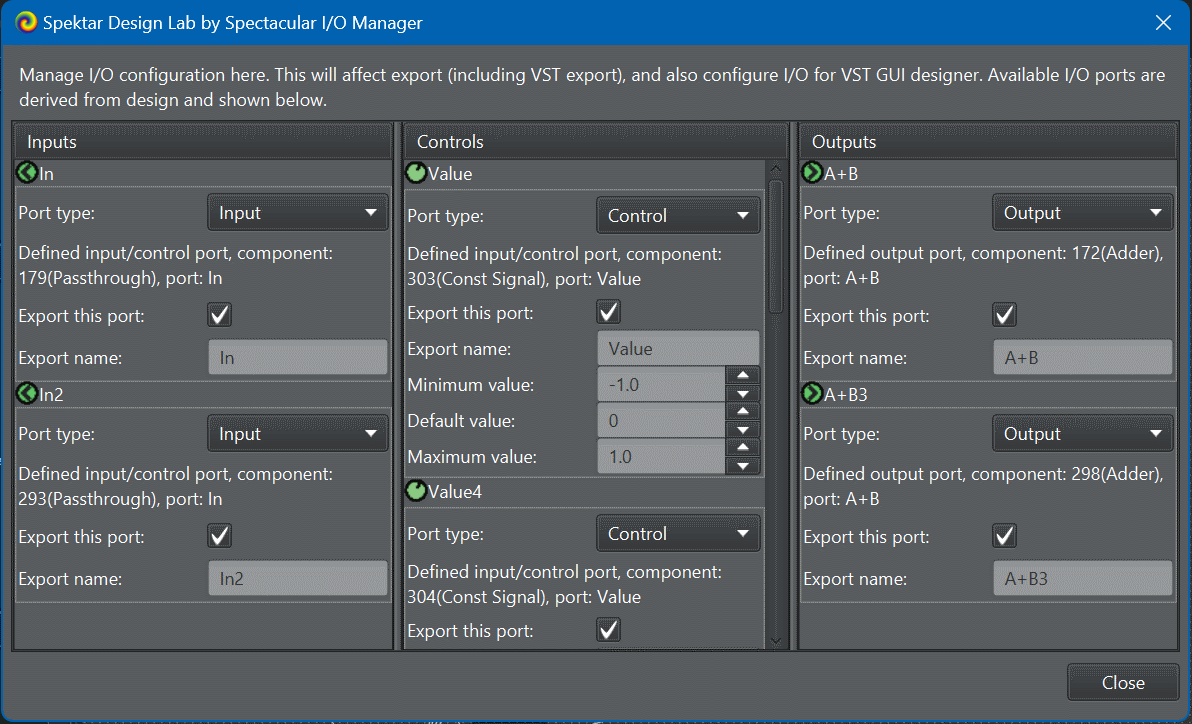The image size is (1192, 724).
Task: Click the green knob icon beside Value
Action: tap(416, 173)
